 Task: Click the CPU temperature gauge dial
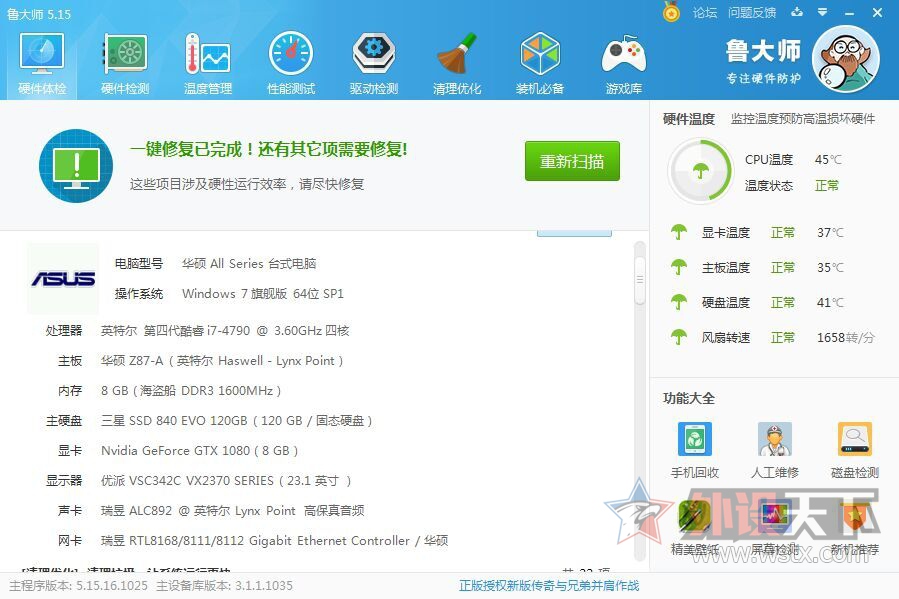coord(700,171)
